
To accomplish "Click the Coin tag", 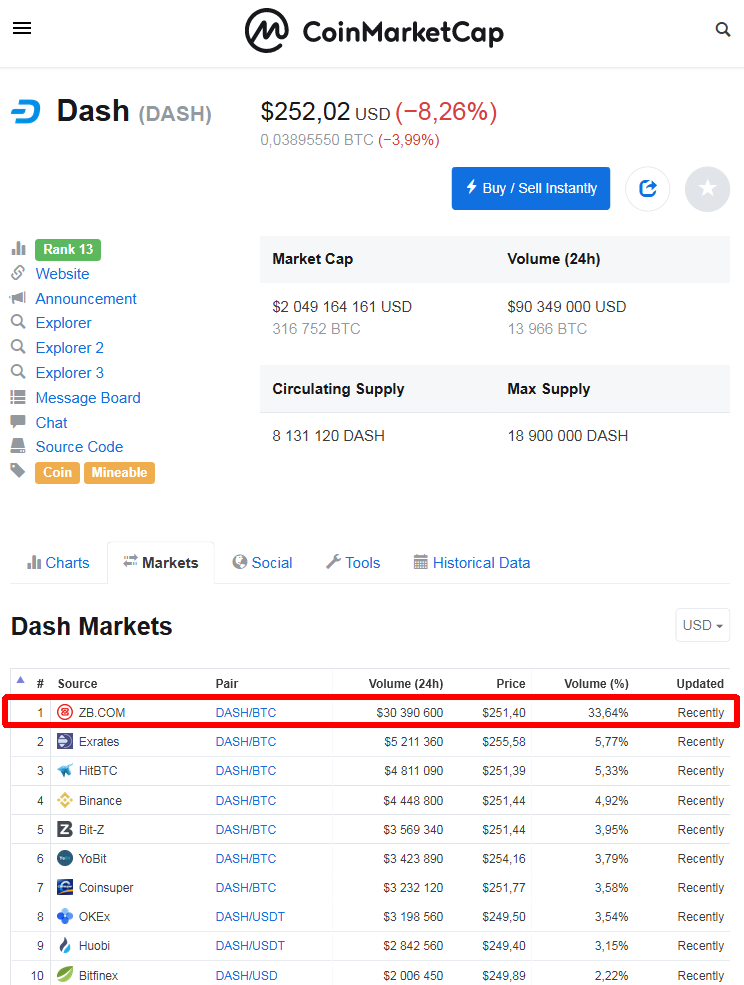I will [57, 472].
